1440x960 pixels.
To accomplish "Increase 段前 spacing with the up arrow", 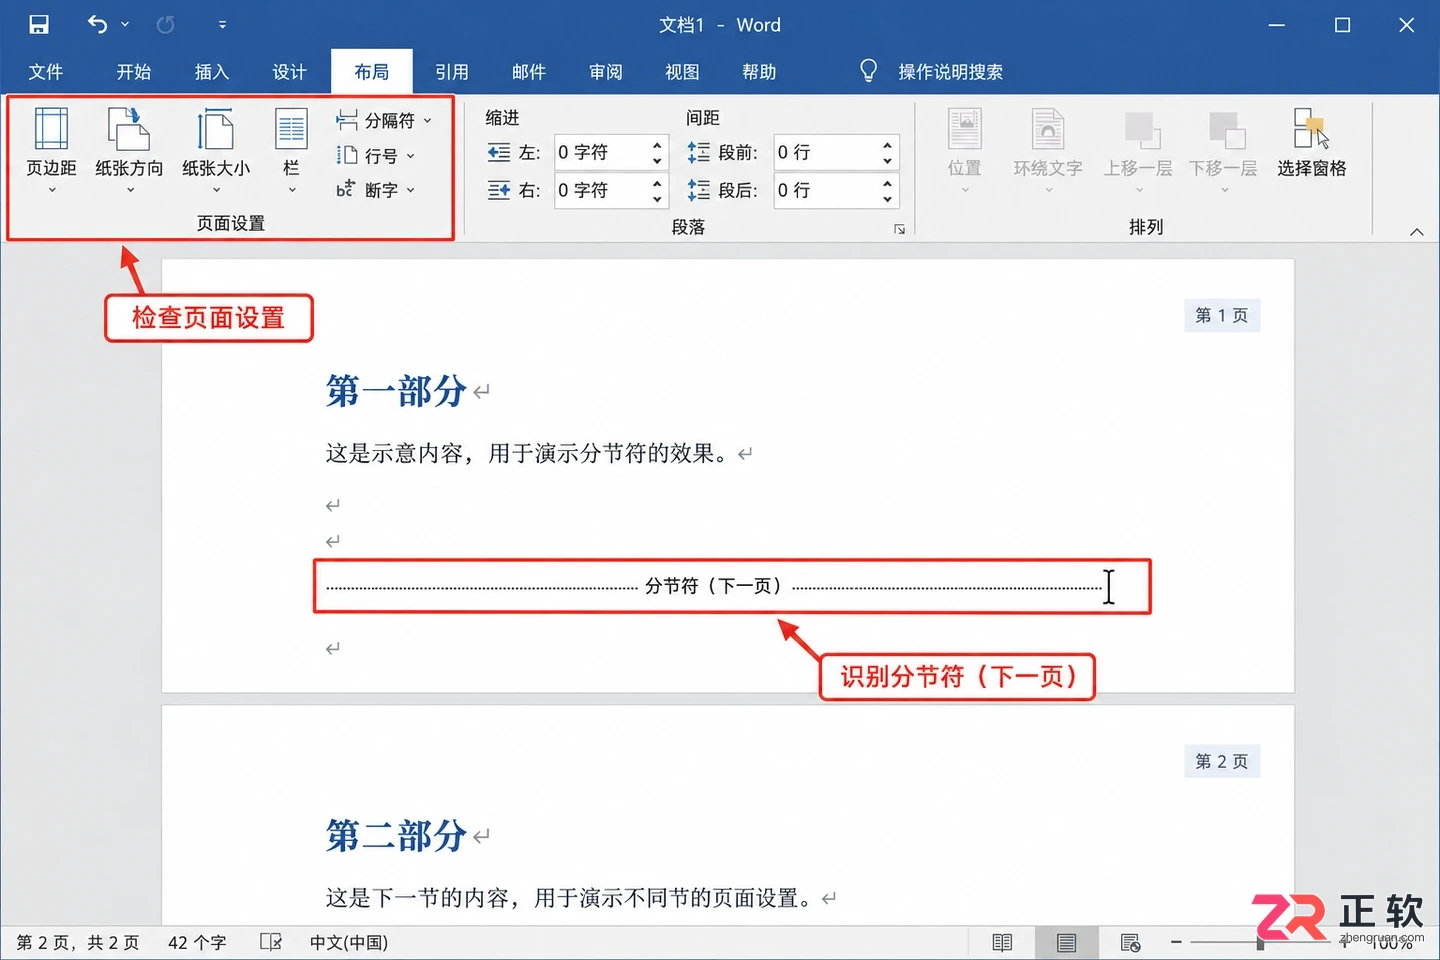I will [x=887, y=144].
